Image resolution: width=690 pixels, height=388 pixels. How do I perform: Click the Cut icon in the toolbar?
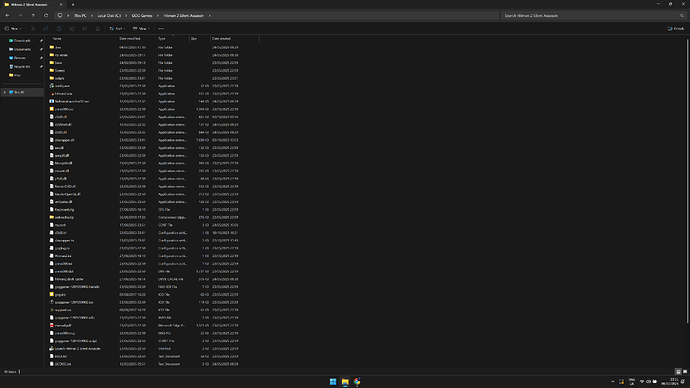33,29
